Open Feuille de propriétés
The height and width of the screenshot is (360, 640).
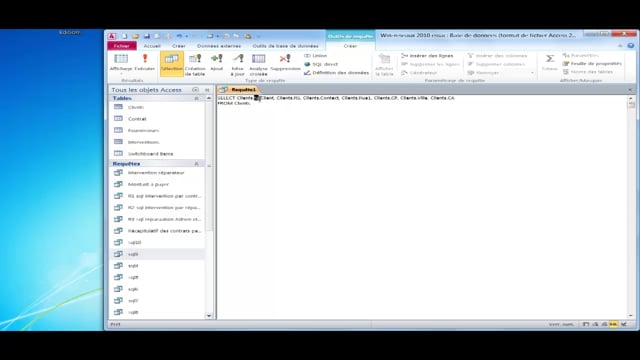592,64
